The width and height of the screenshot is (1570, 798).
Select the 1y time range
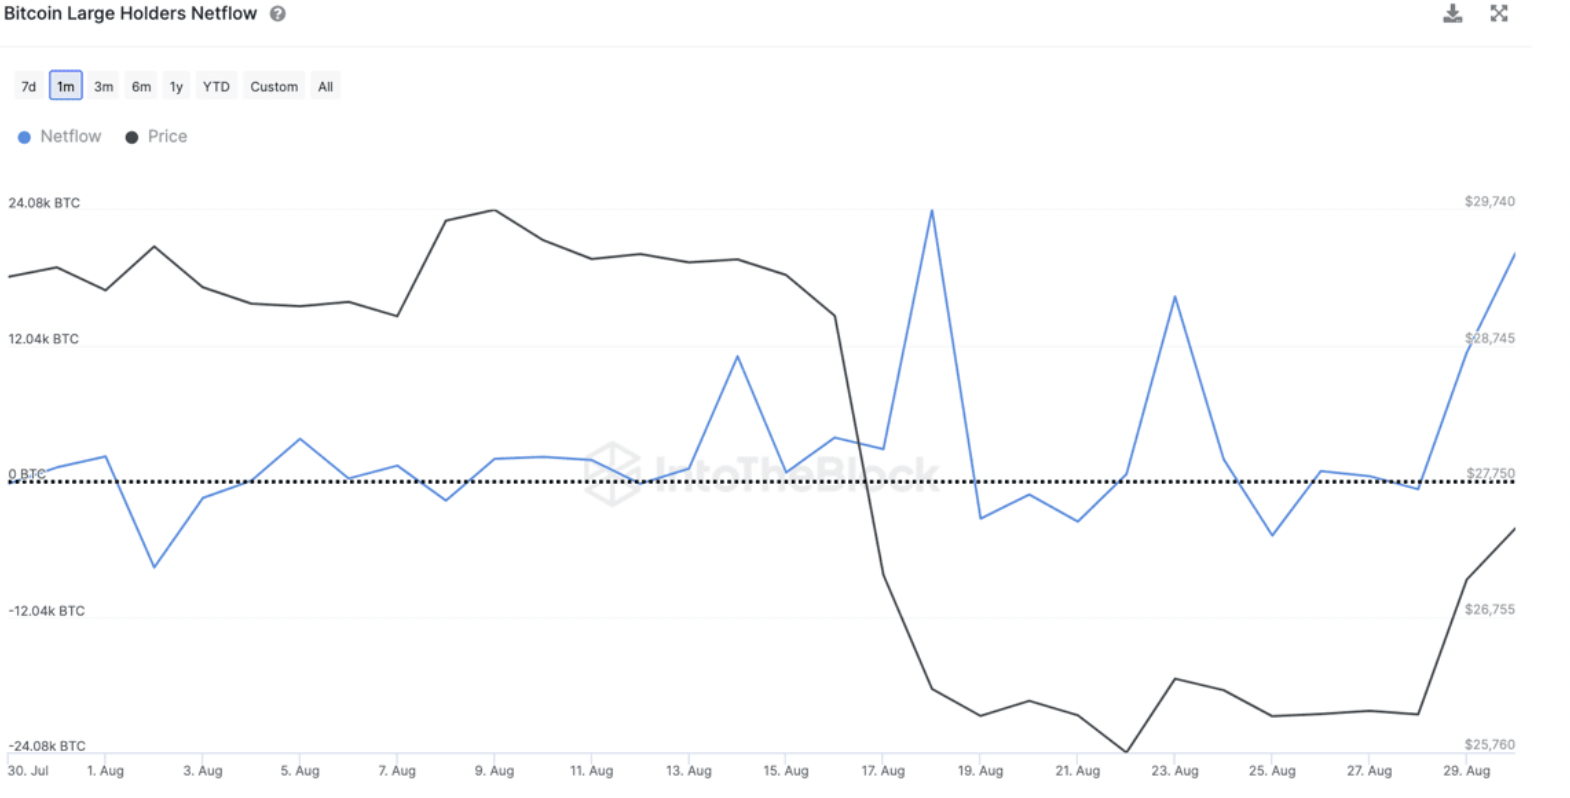[176, 87]
